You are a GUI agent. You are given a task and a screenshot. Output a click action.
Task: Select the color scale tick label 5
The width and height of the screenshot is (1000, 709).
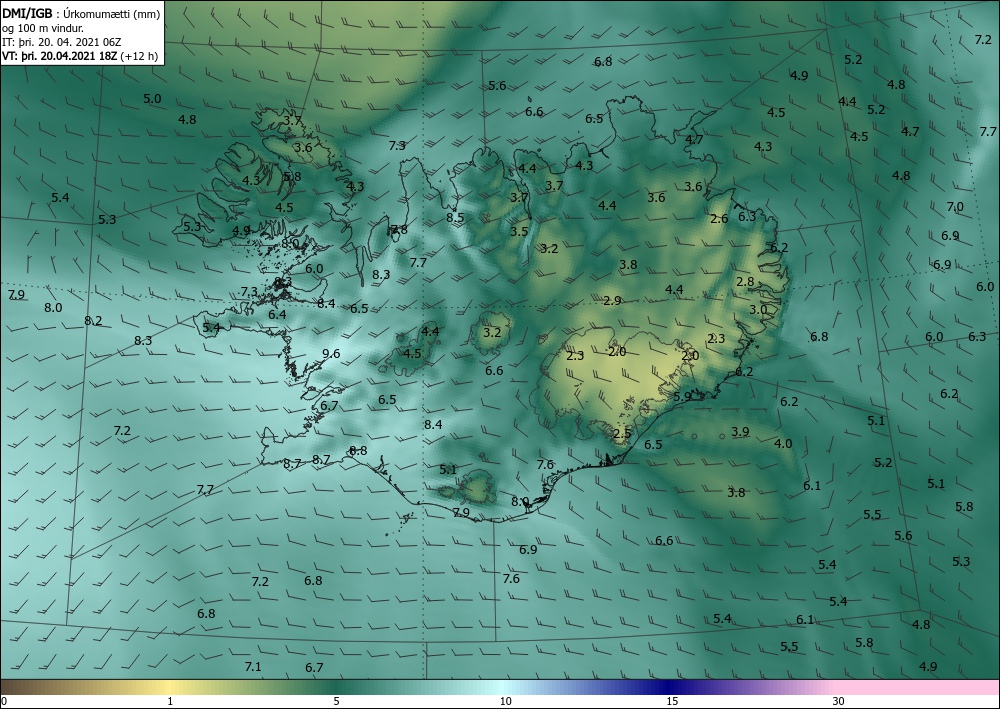pos(336,701)
